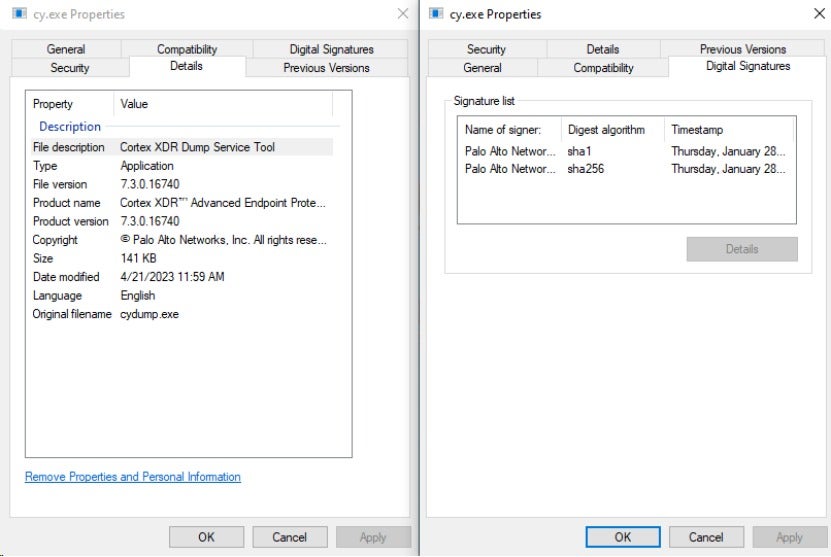Click Apply button in right Properties window
Viewport: 831px width, 557px height.
tap(789, 537)
